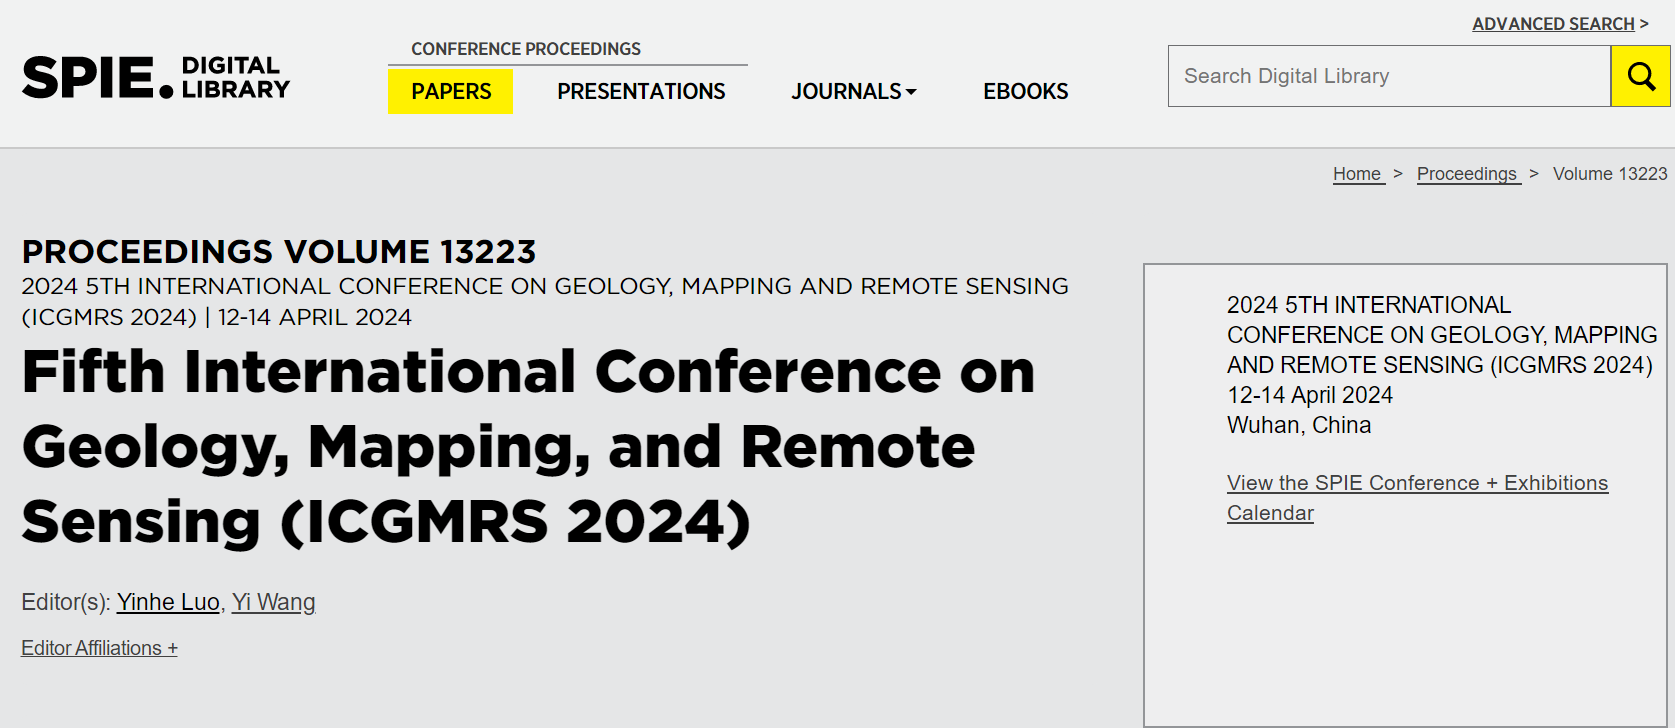Open editor Yinhe Luo's profile link
The height and width of the screenshot is (728, 1675).
[x=168, y=602]
